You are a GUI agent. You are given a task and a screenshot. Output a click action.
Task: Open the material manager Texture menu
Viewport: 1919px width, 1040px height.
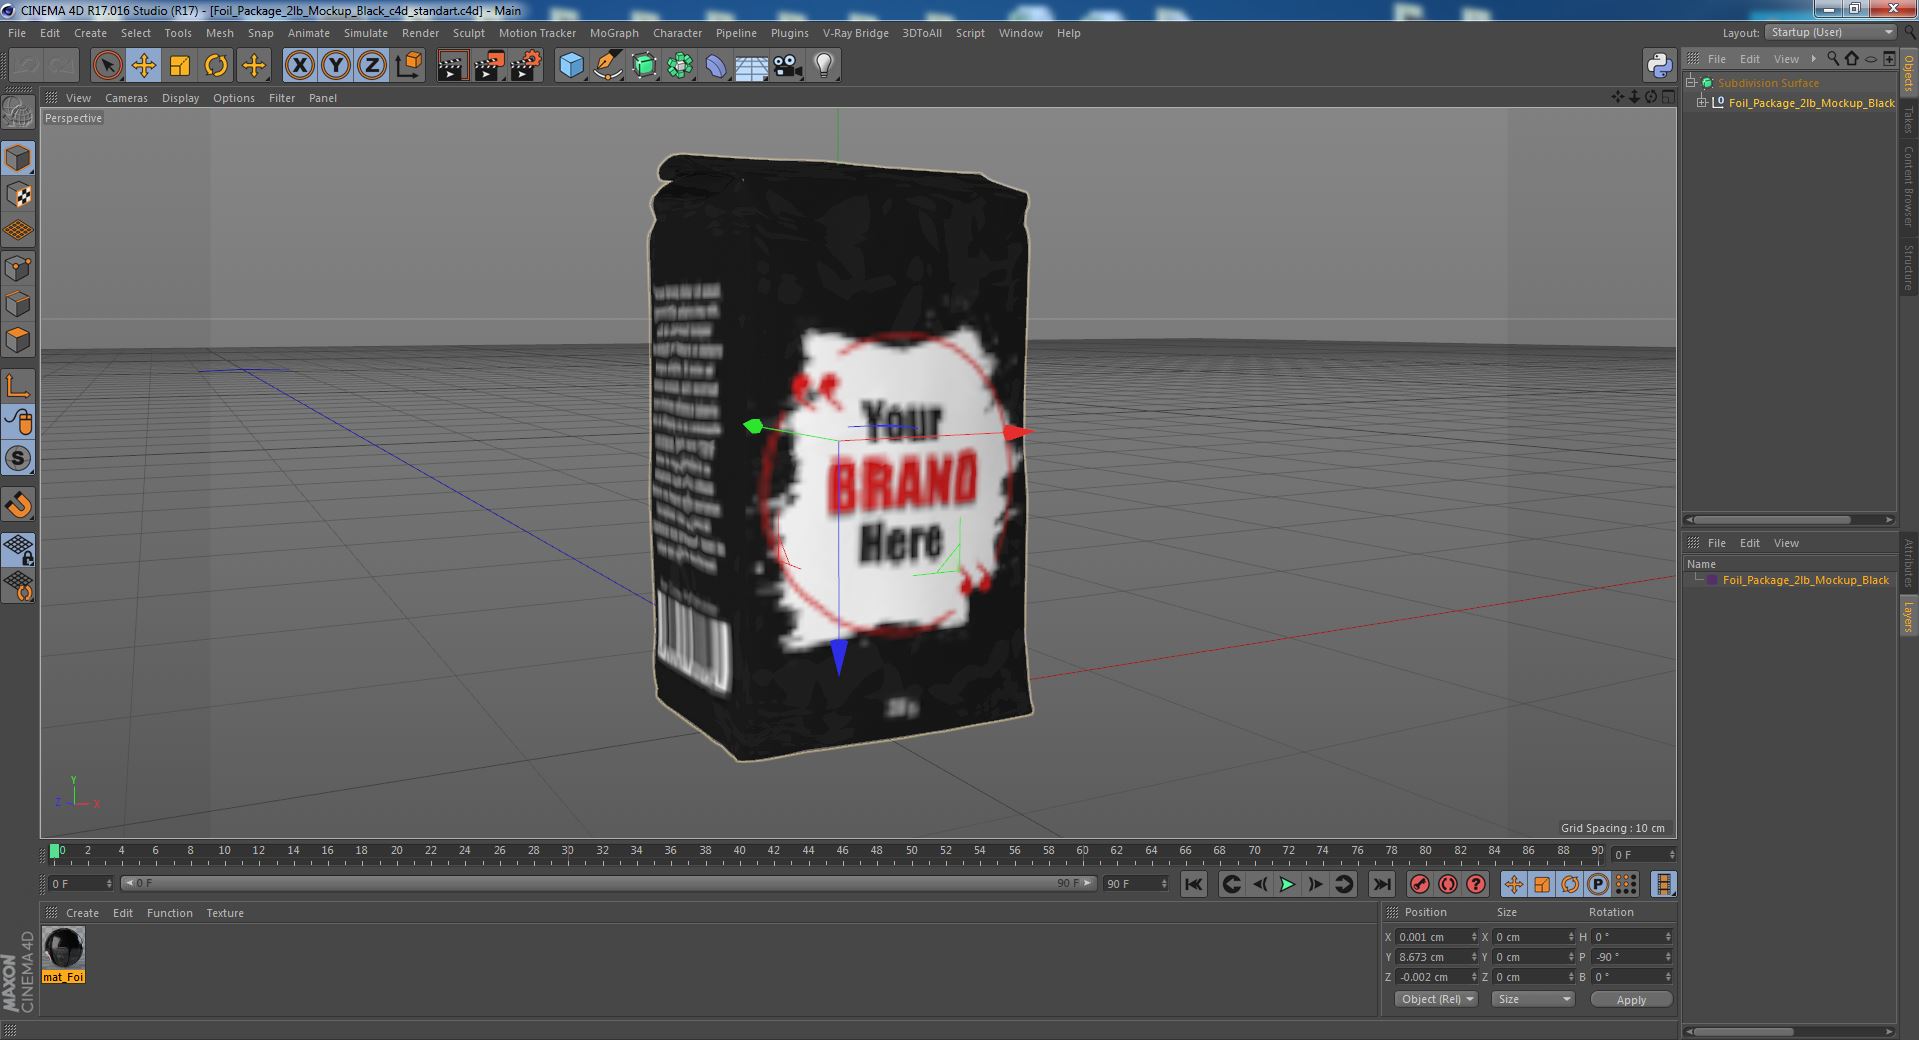pos(225,913)
